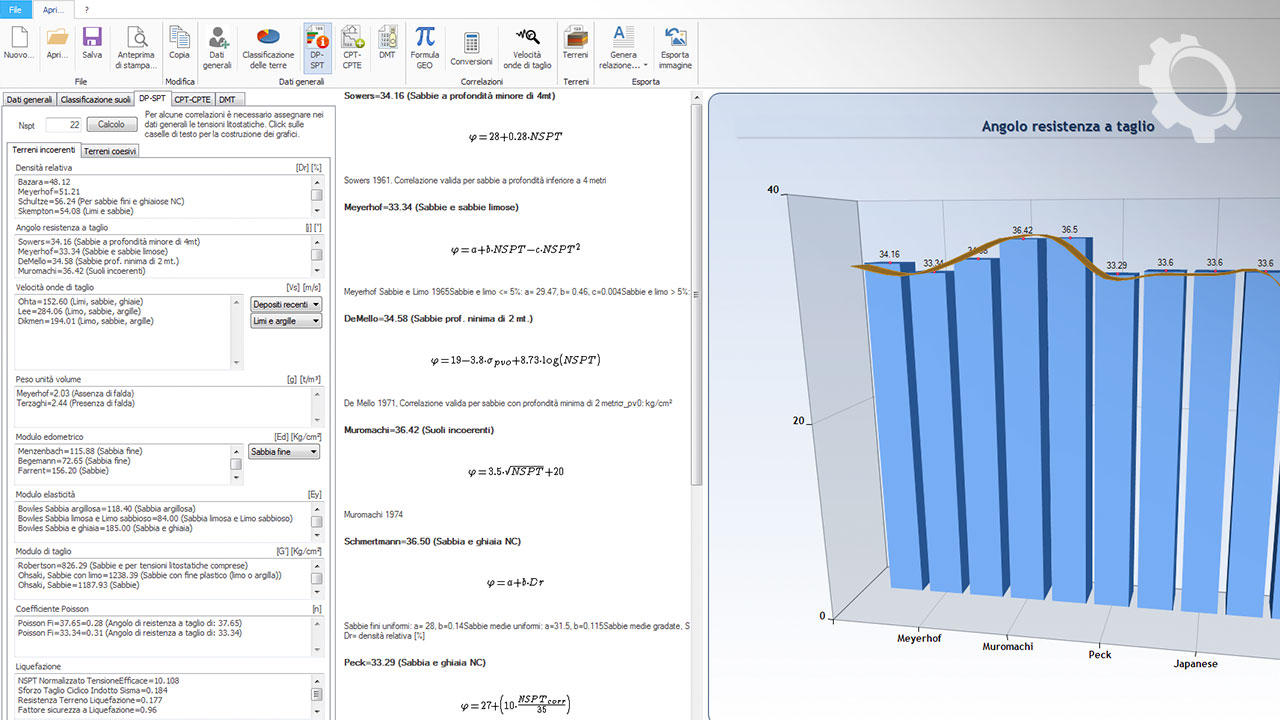
Task: Open the File menu
Action: (17, 9)
